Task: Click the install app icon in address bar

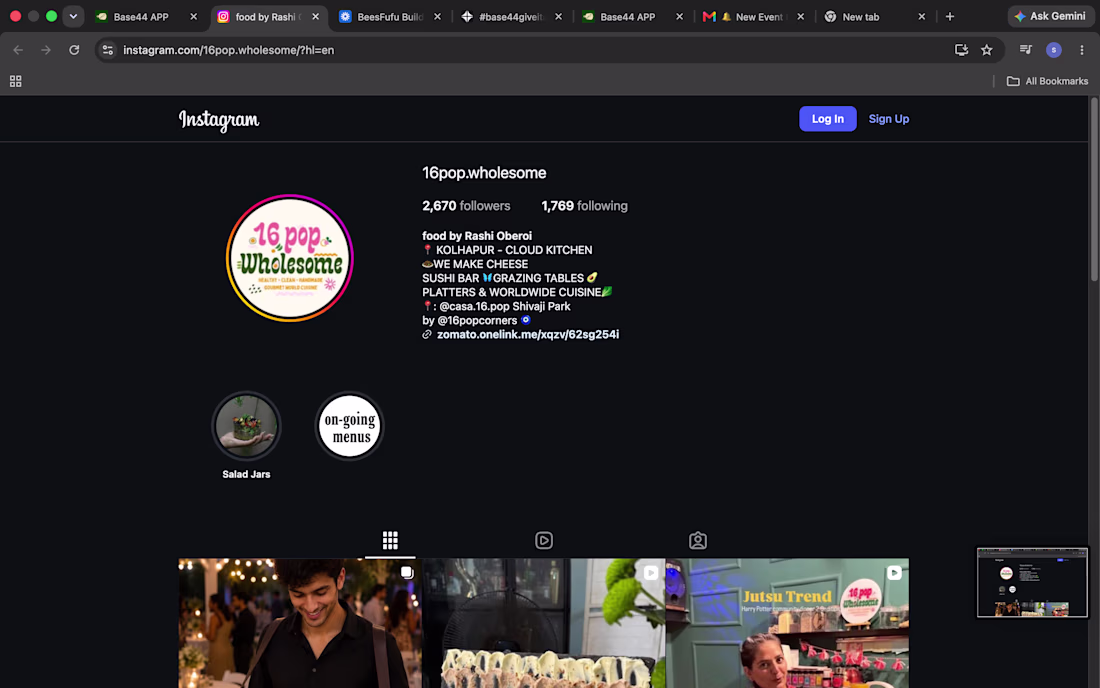Action: pos(961,50)
